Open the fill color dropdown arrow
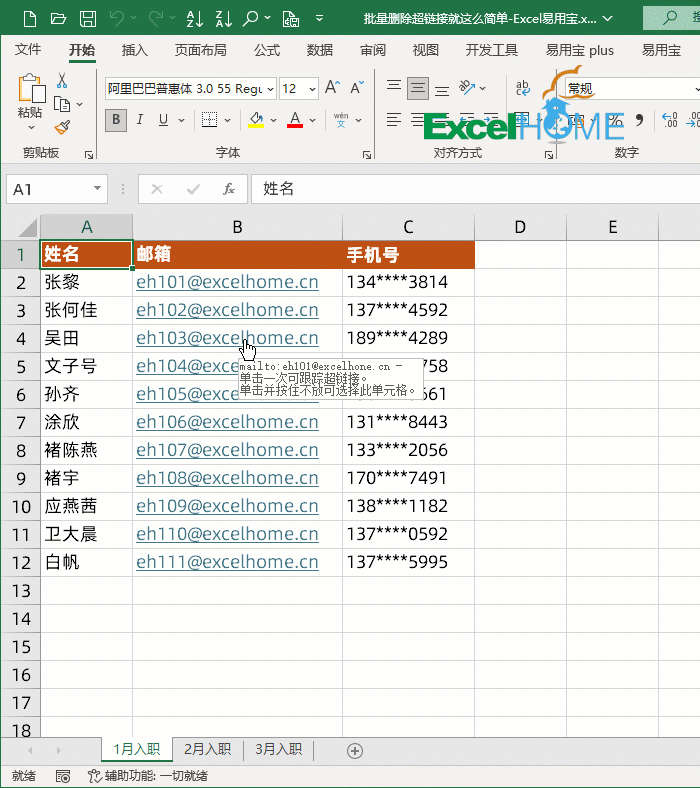 click(273, 120)
